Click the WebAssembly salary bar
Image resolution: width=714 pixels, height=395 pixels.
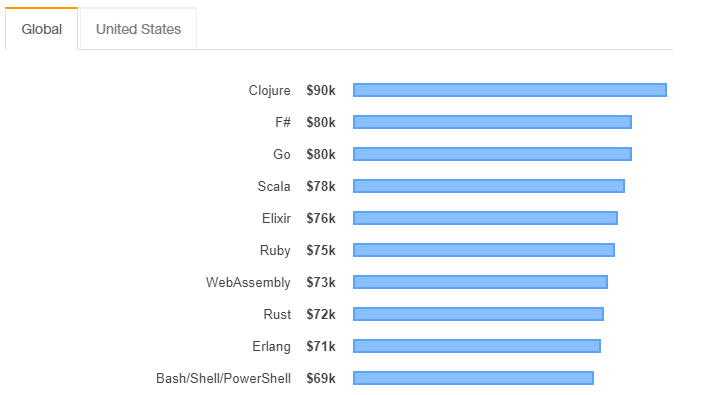point(480,282)
